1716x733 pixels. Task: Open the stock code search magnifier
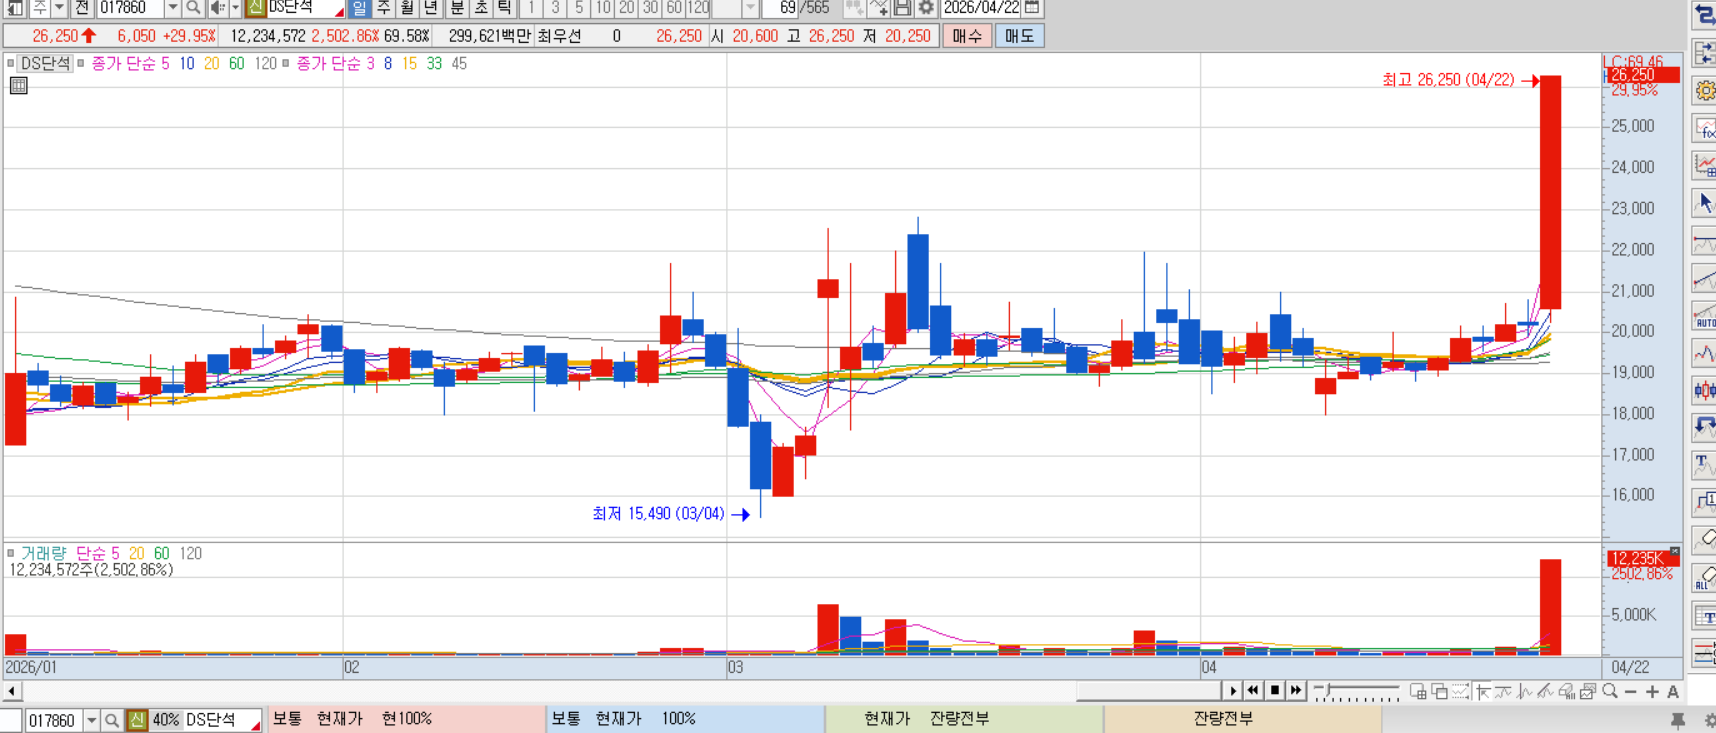193,8
